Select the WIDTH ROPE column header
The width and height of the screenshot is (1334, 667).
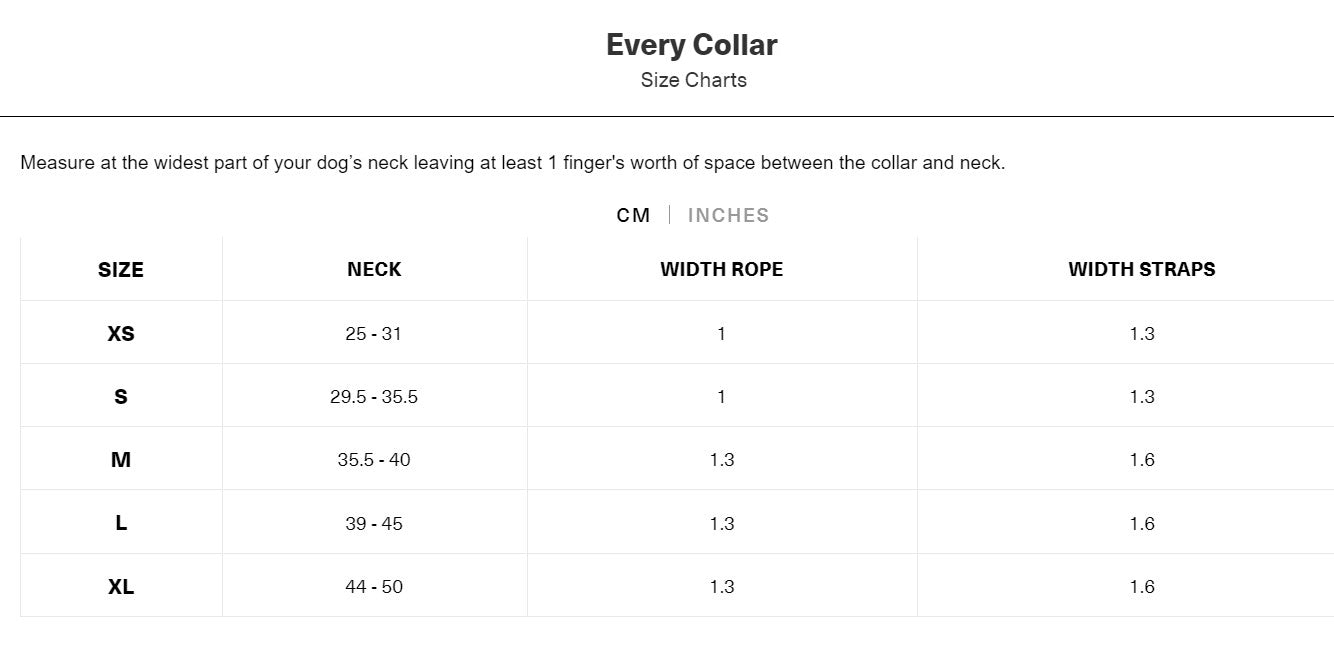(721, 269)
